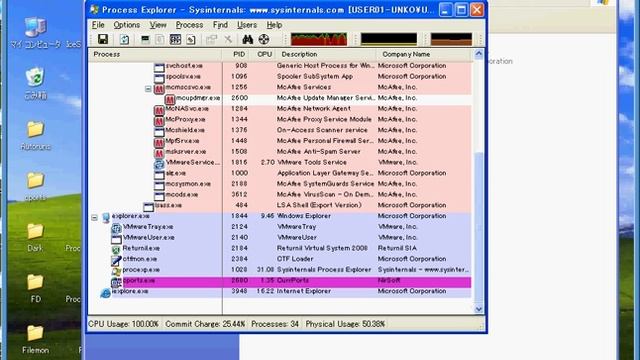This screenshot has width=640, height=360.
Task: Open System Information from the toolbar
Action: pyautogui.click(x=145, y=39)
